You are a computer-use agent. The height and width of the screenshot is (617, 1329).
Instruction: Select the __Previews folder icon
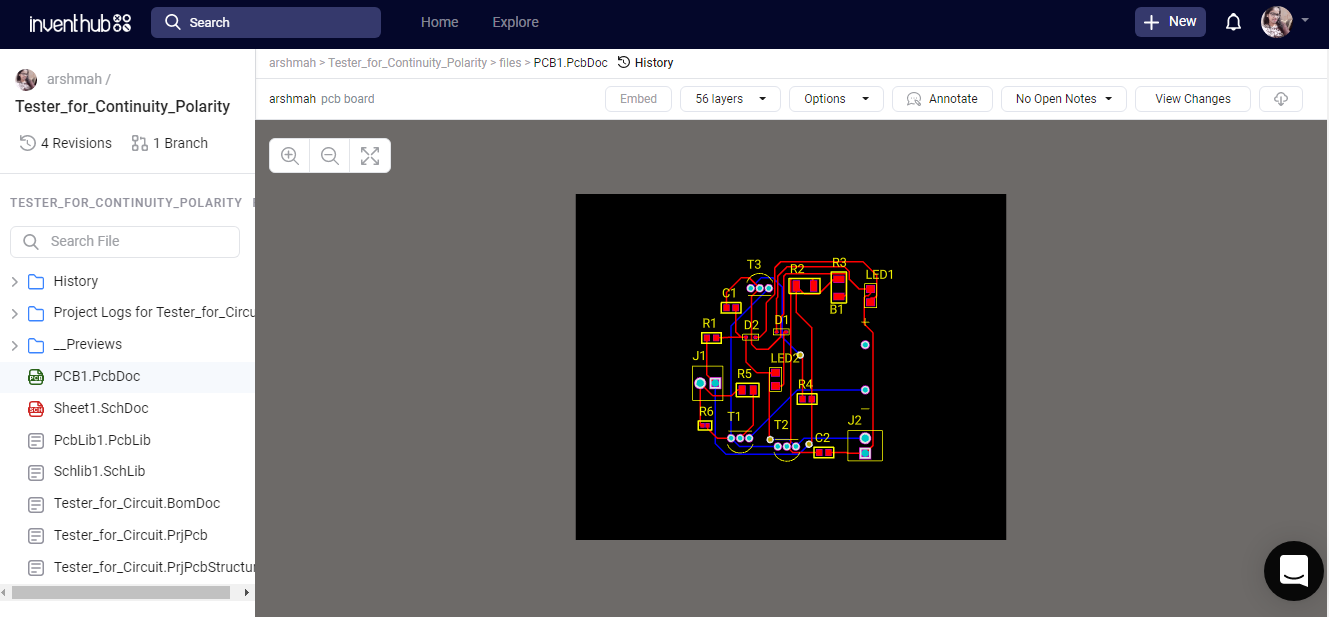[x=36, y=346]
